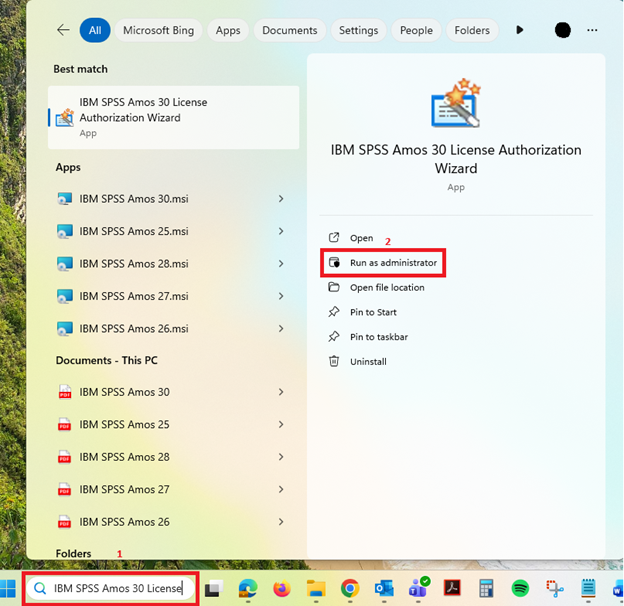Expand IBM SPSS Amos 28.msi options chevron

pyautogui.click(x=281, y=264)
